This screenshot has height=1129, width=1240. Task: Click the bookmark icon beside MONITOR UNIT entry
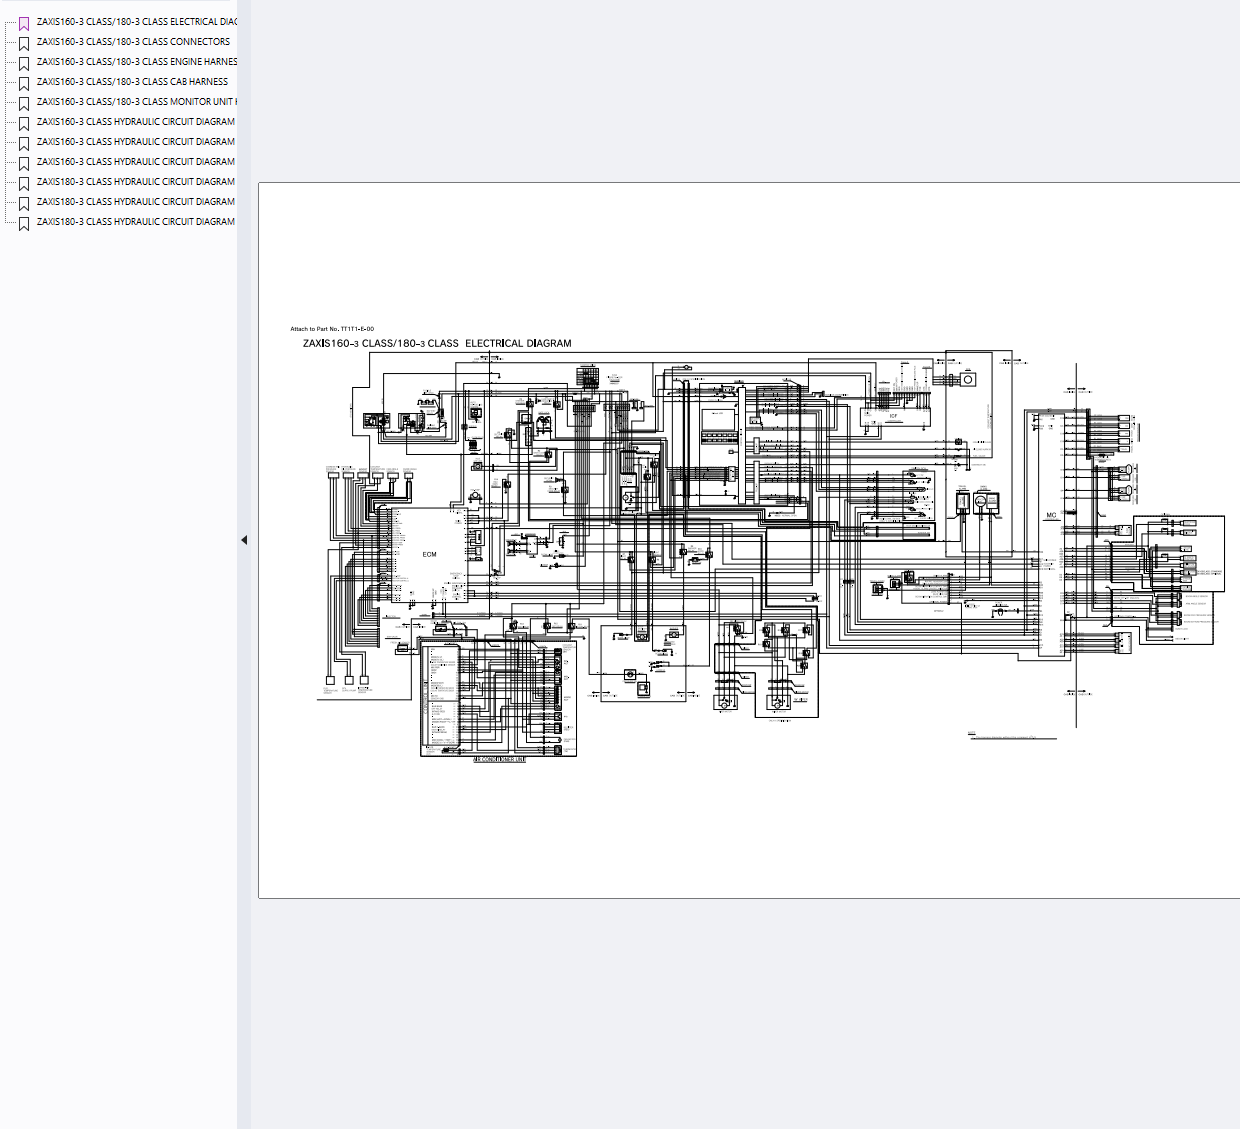click(x=24, y=103)
